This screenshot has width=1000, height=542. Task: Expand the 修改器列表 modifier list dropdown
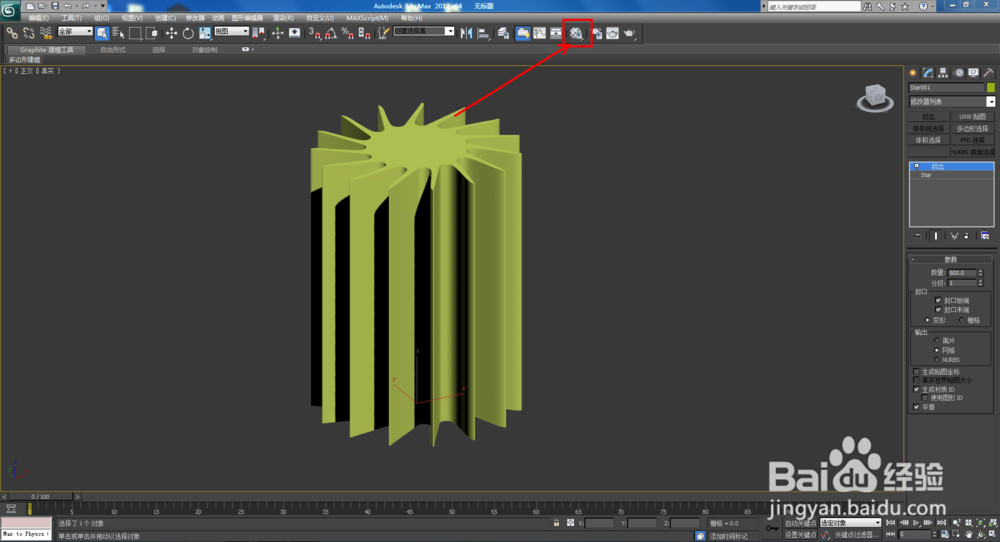point(990,101)
